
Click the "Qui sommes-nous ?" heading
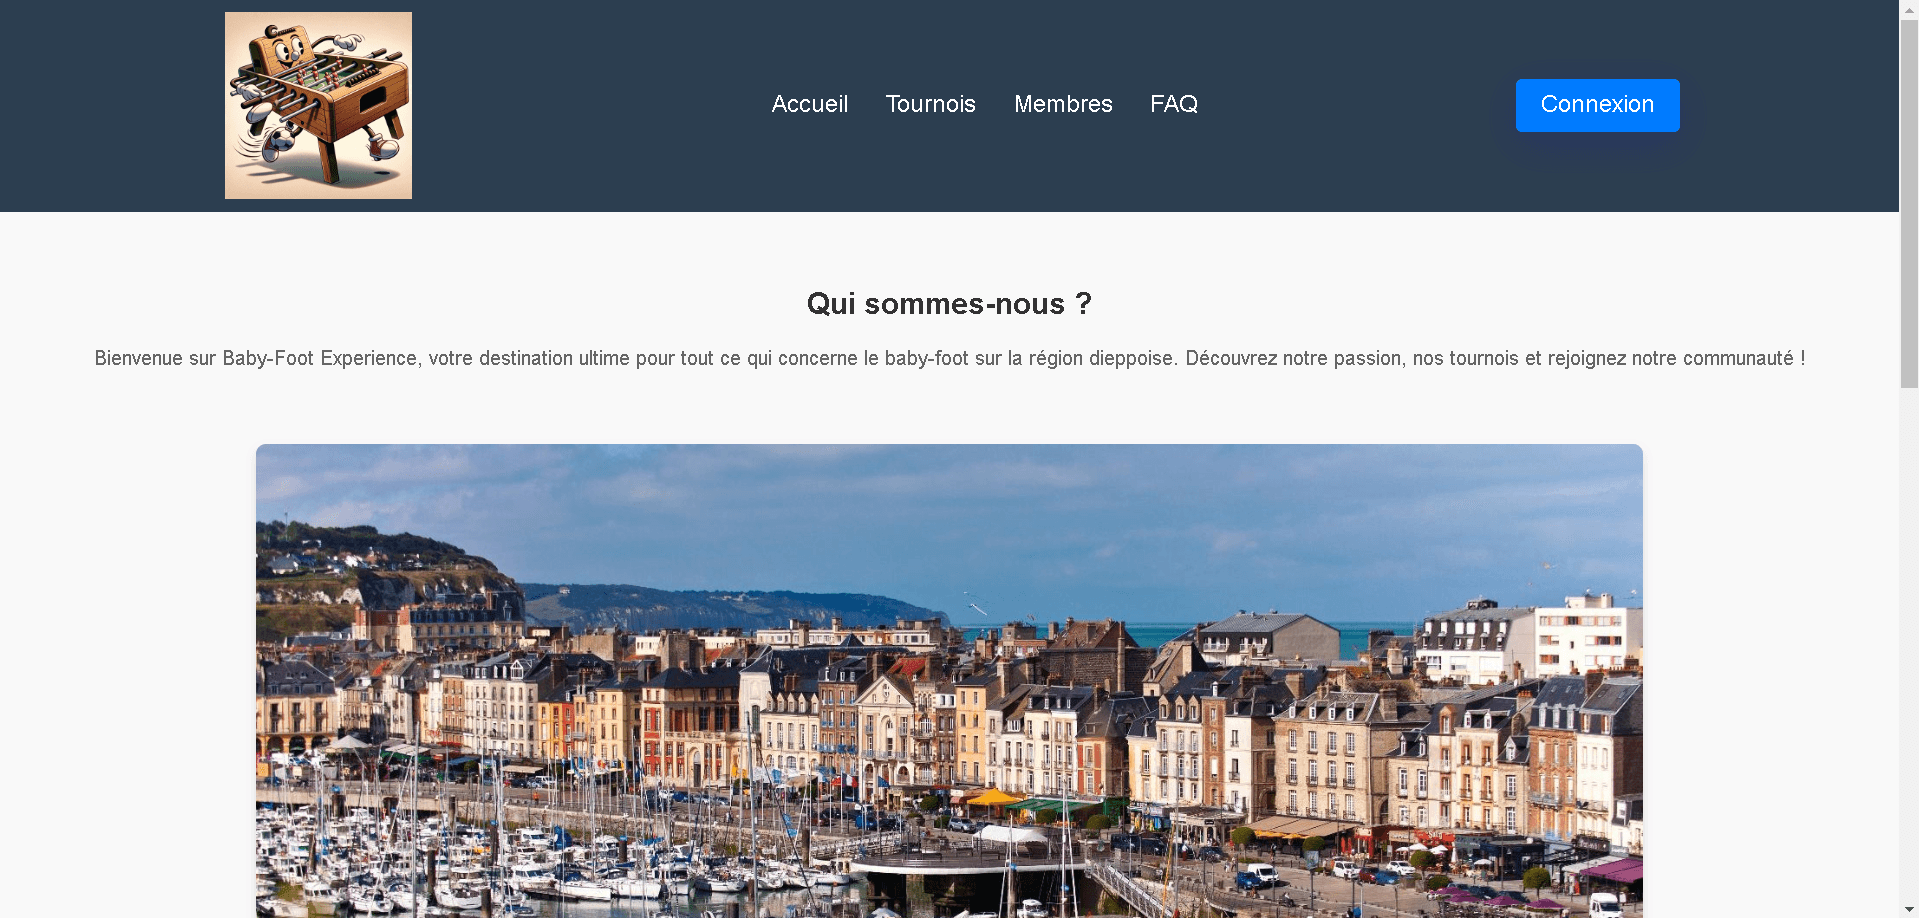(948, 304)
